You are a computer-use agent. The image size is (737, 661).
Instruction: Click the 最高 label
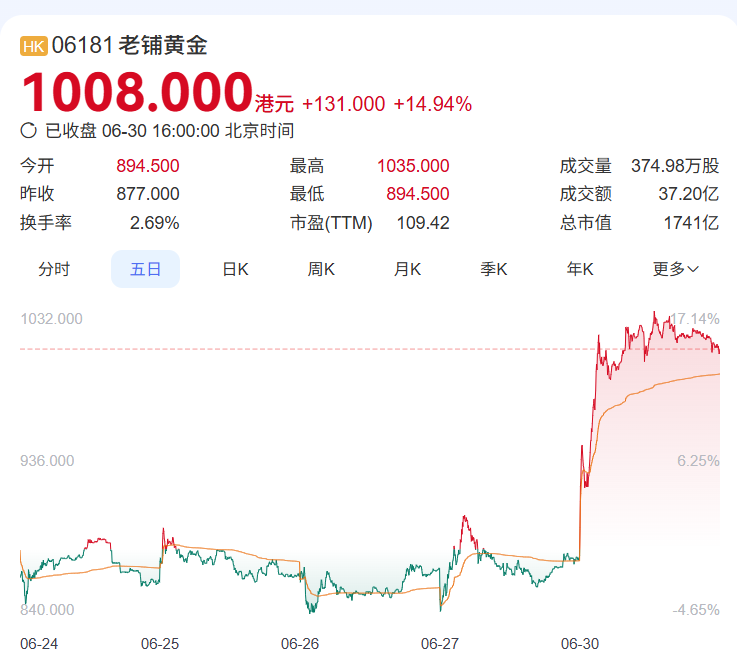click(x=306, y=166)
